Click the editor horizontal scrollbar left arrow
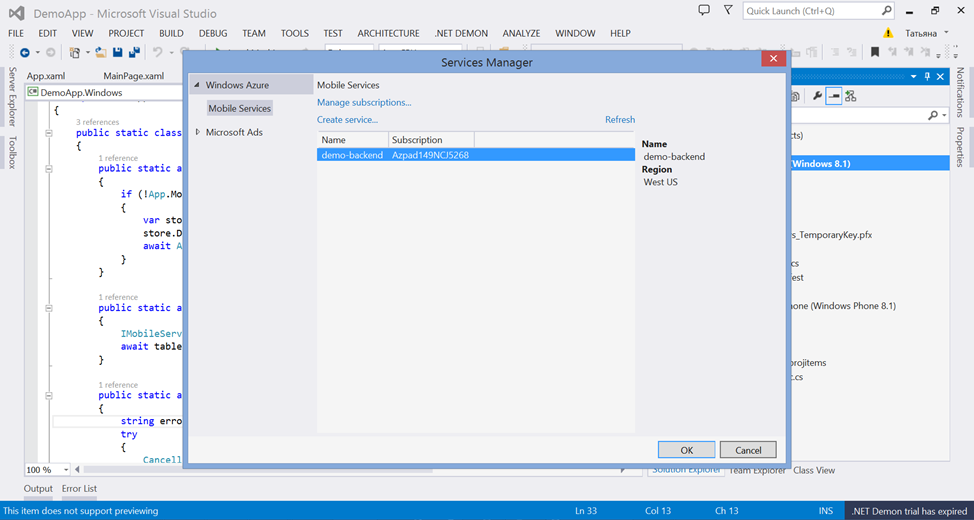The width and height of the screenshot is (974, 520). coord(78,470)
